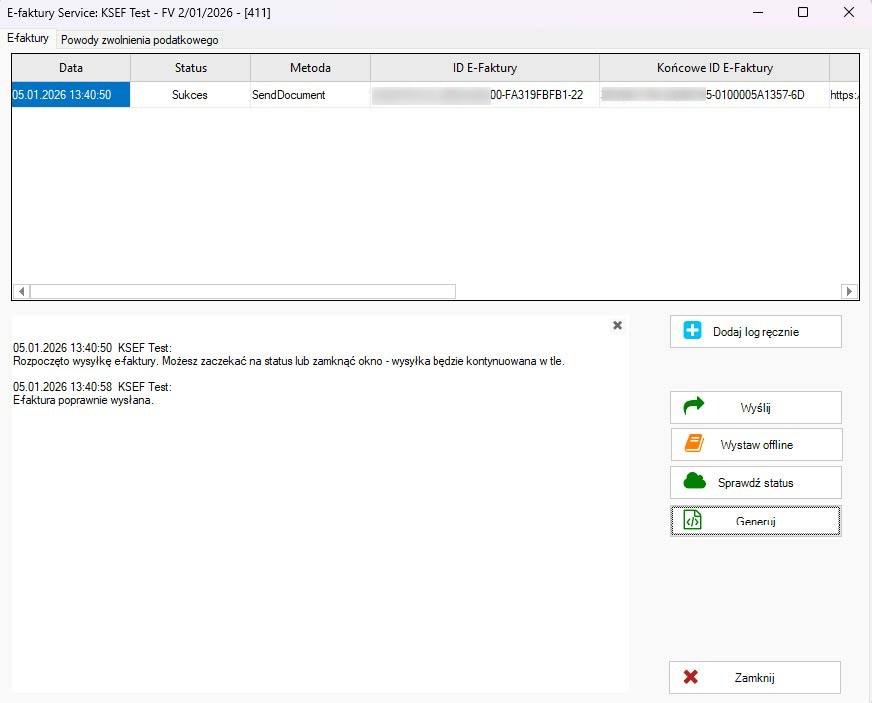The image size is (872, 703).
Task: Click the blue plus icon for manual log
Action: click(x=692, y=331)
